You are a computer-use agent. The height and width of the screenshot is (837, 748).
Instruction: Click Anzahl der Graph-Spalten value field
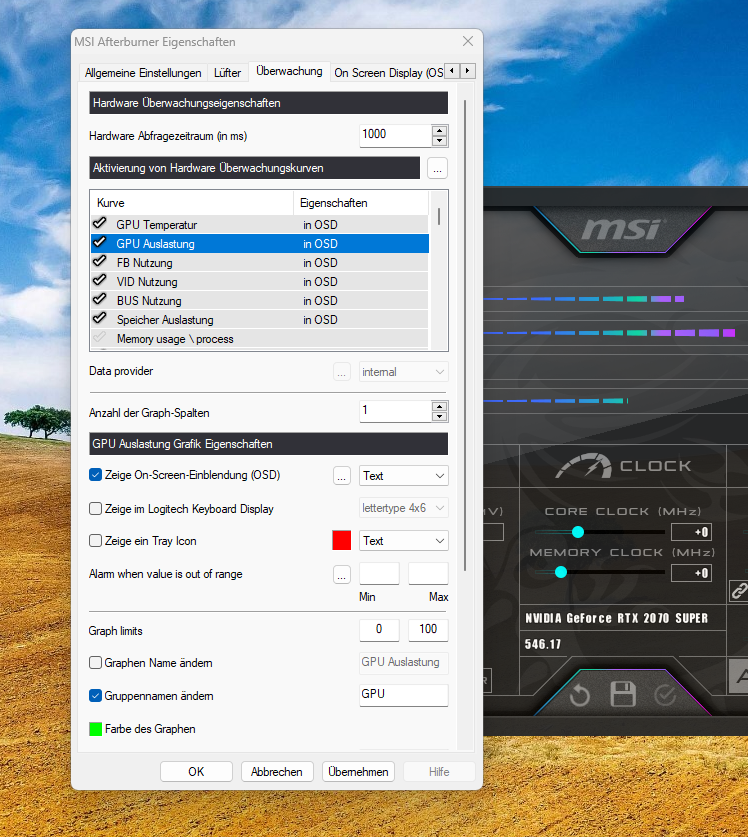pyautogui.click(x=395, y=412)
